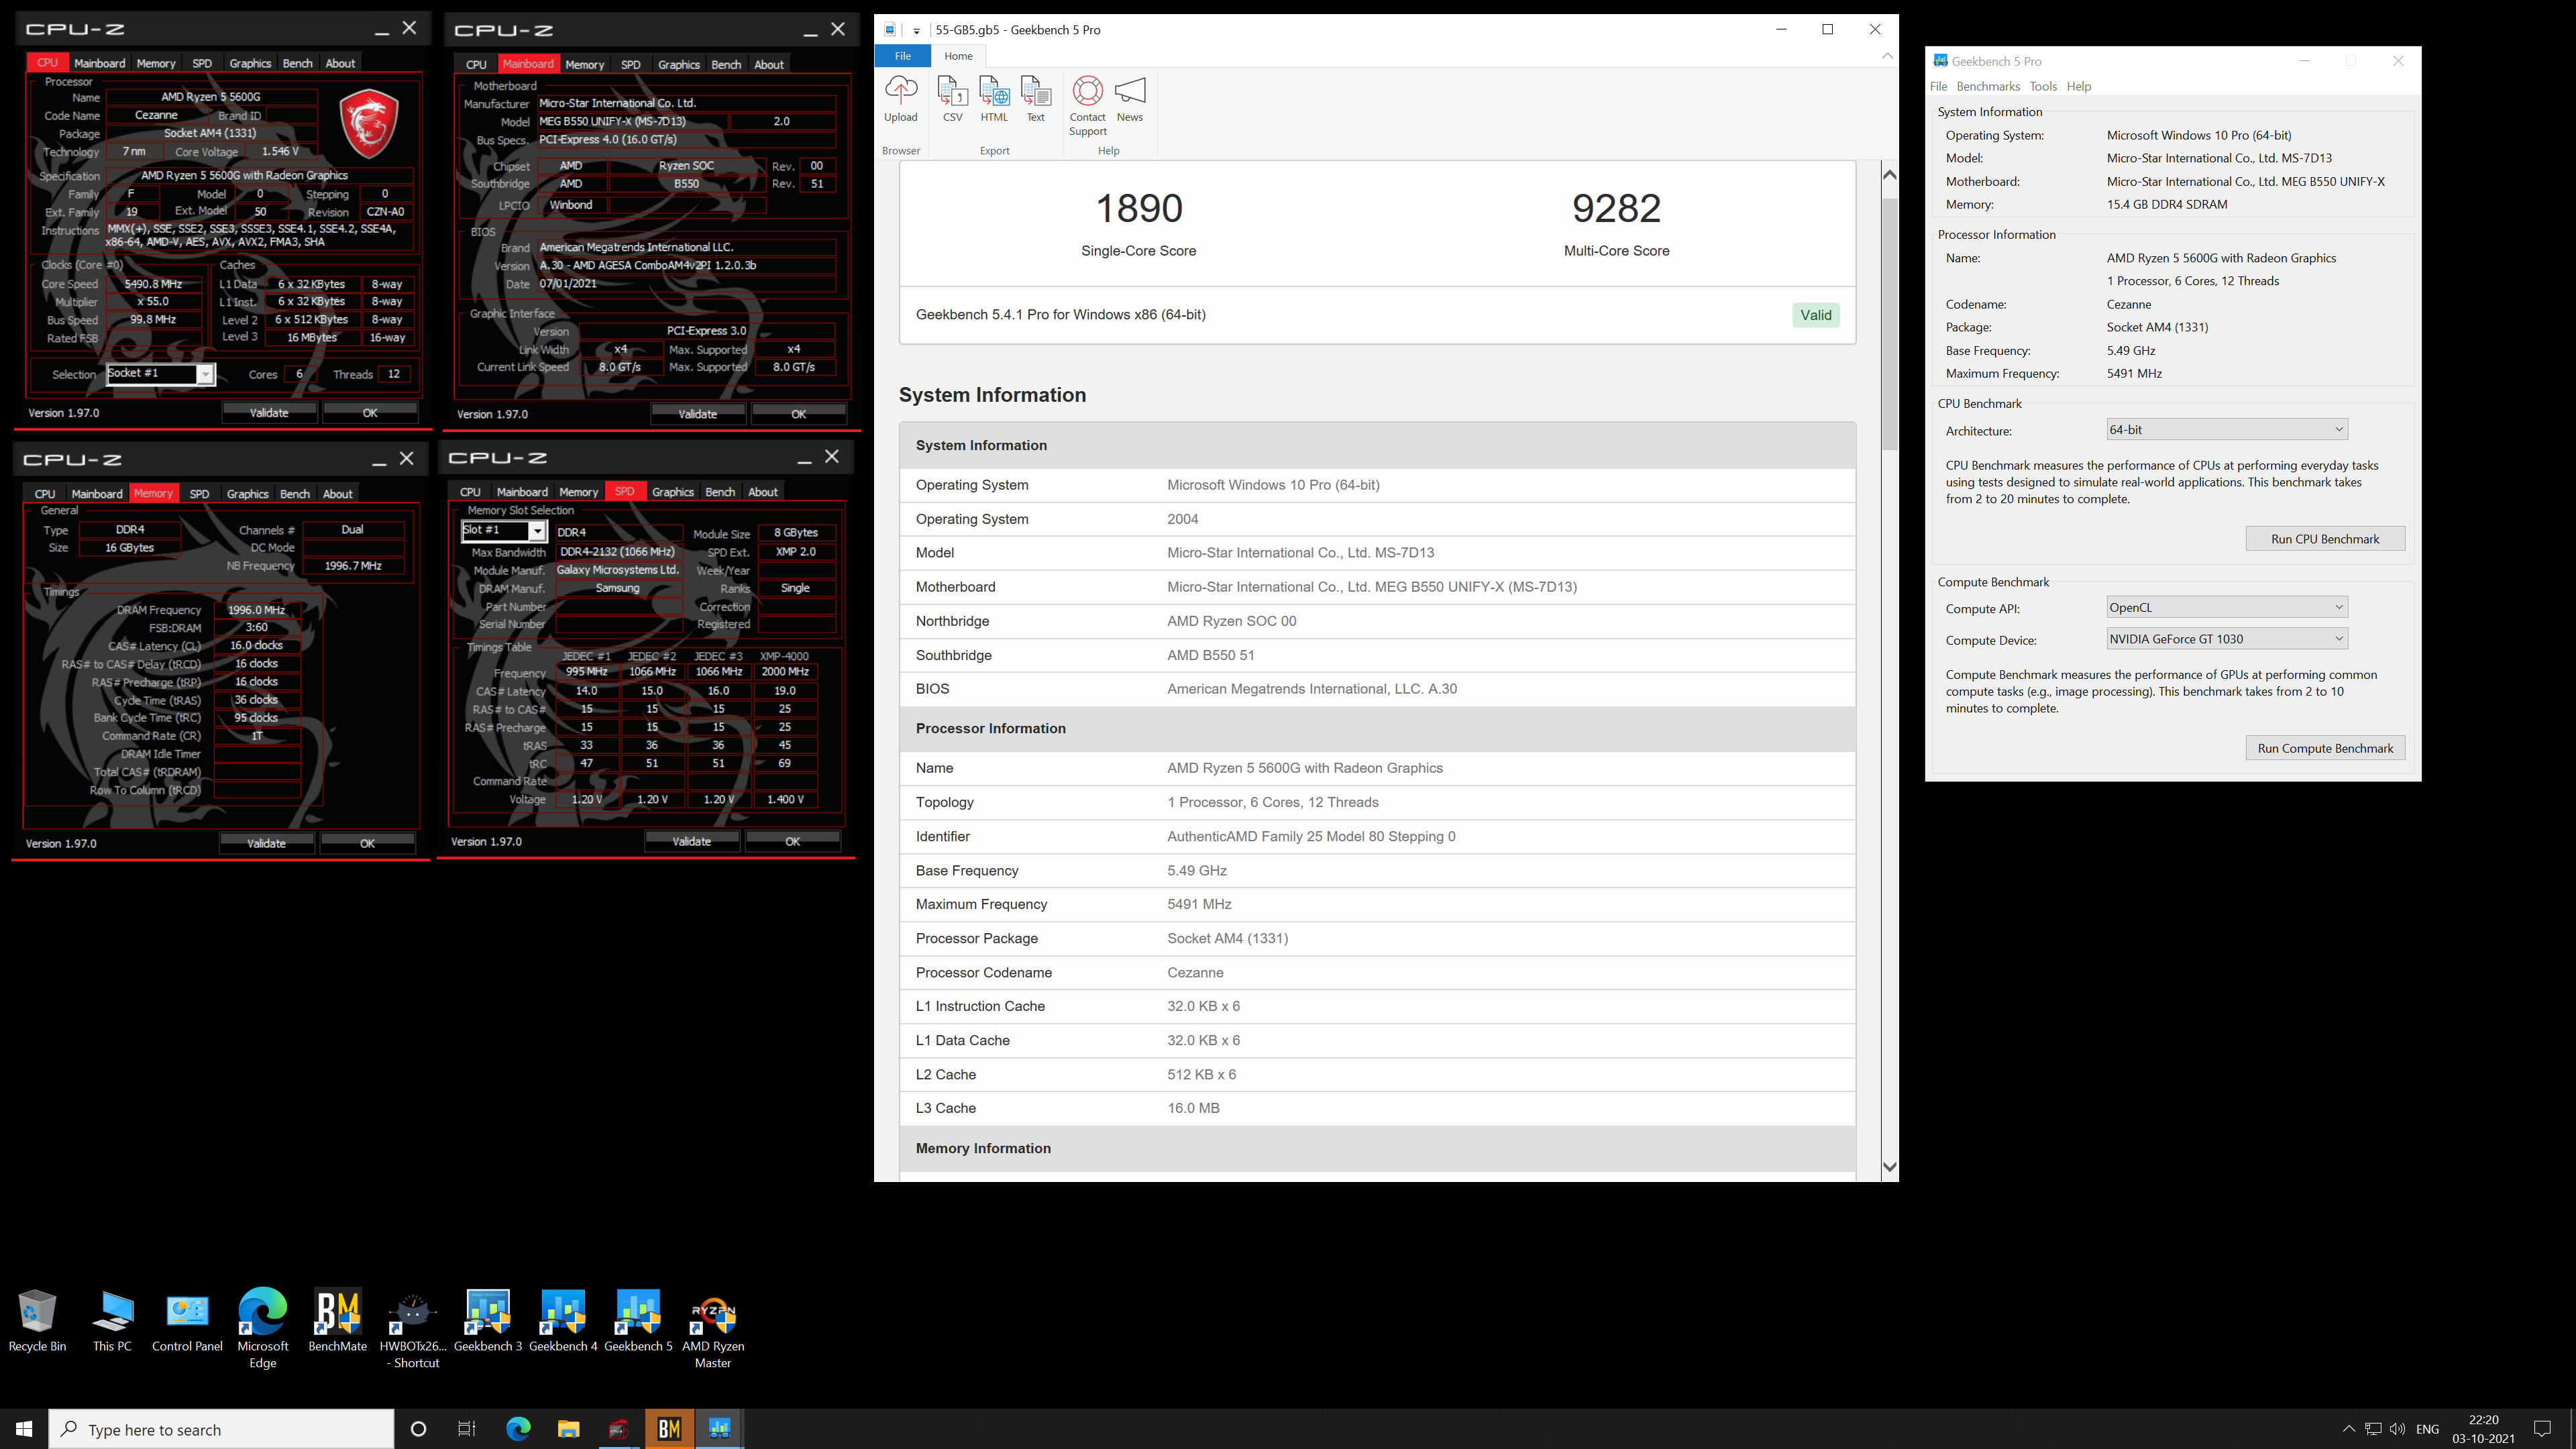2576x1449 pixels.
Task: Open the News icon in ribbon
Action: coord(1130,99)
